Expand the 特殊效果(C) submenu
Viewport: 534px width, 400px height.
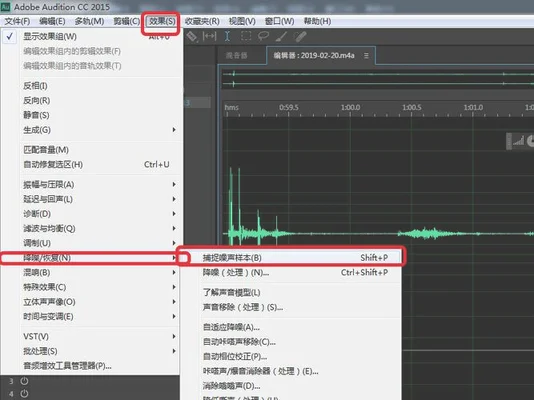coord(91,287)
